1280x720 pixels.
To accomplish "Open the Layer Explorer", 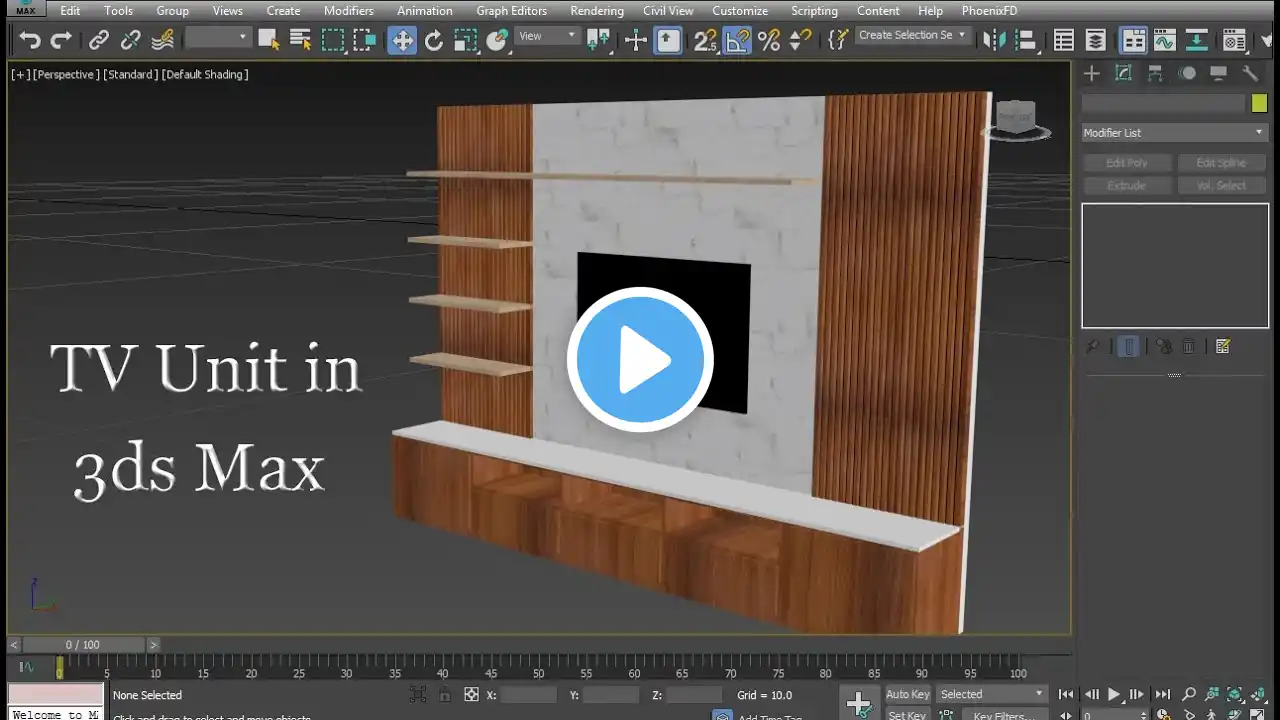I will (1096, 40).
